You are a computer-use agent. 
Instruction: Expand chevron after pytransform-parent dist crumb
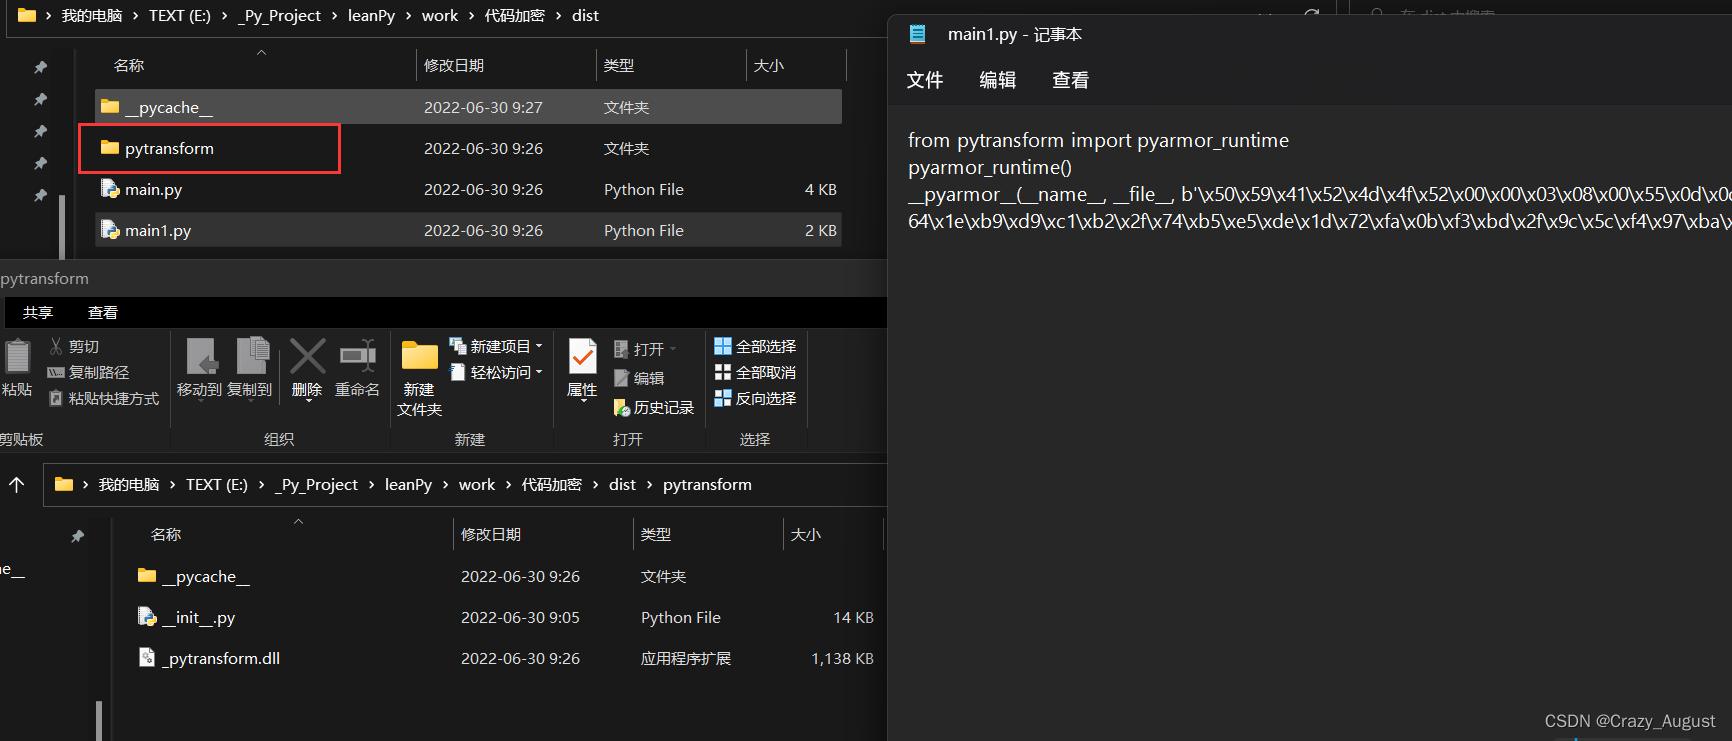(x=649, y=485)
